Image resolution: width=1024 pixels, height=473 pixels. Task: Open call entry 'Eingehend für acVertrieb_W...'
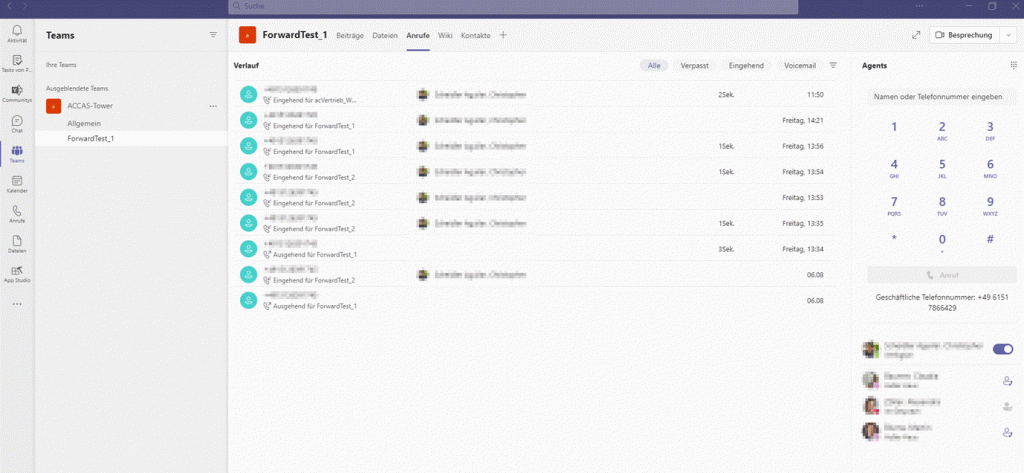(536, 95)
